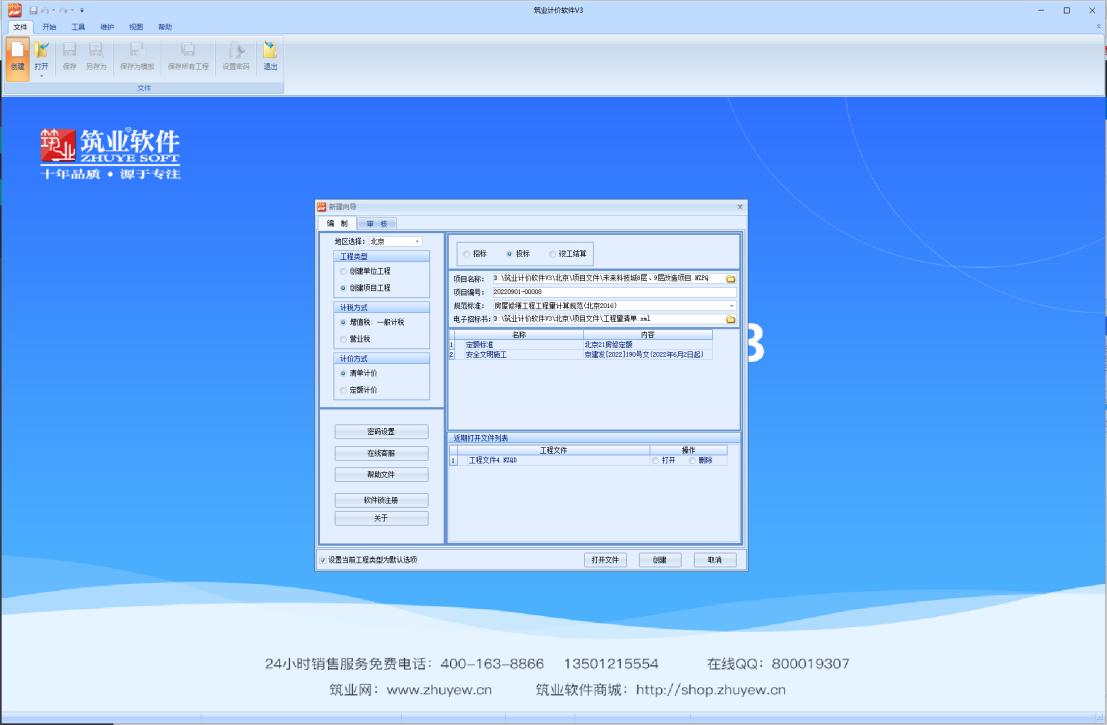This screenshot has height=725, width=1107.
Task: Select the 创建单位工程 radio button
Action: click(x=345, y=271)
